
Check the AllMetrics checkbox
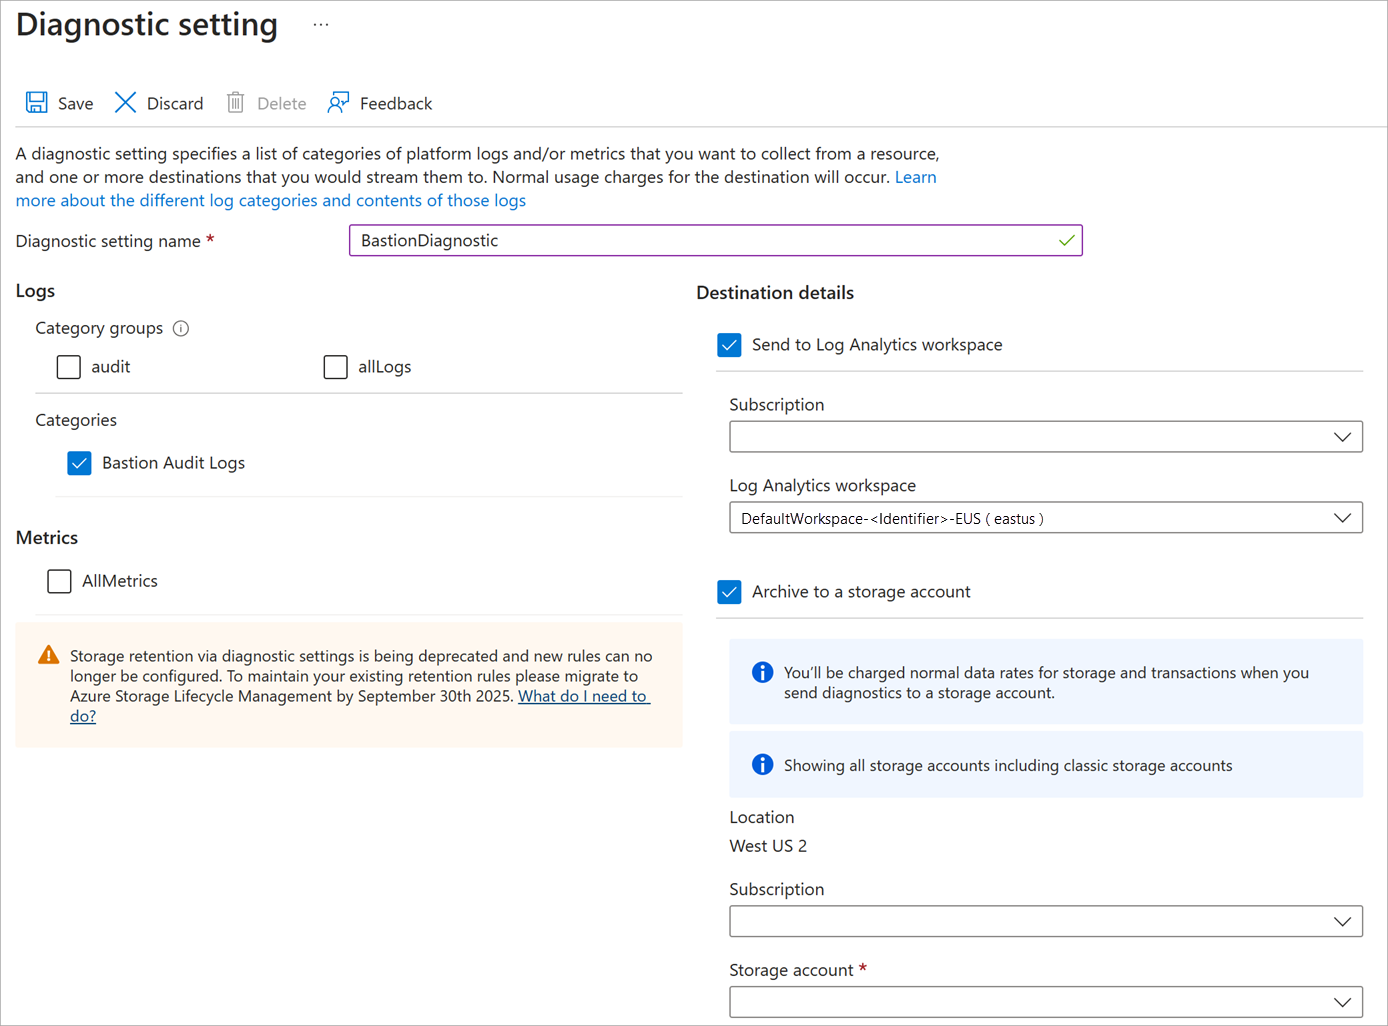59,581
